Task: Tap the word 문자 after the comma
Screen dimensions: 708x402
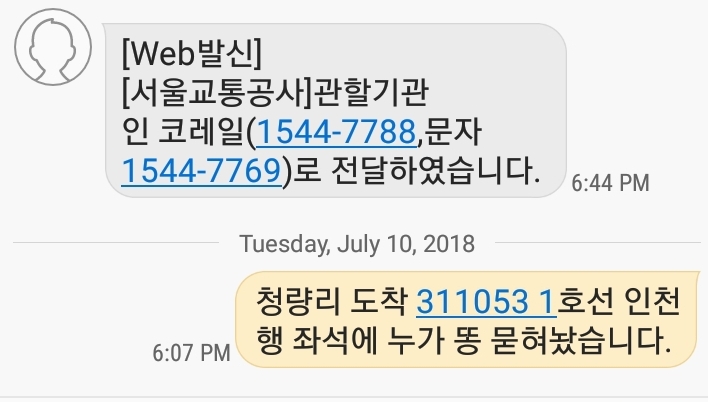Action: 453,132
